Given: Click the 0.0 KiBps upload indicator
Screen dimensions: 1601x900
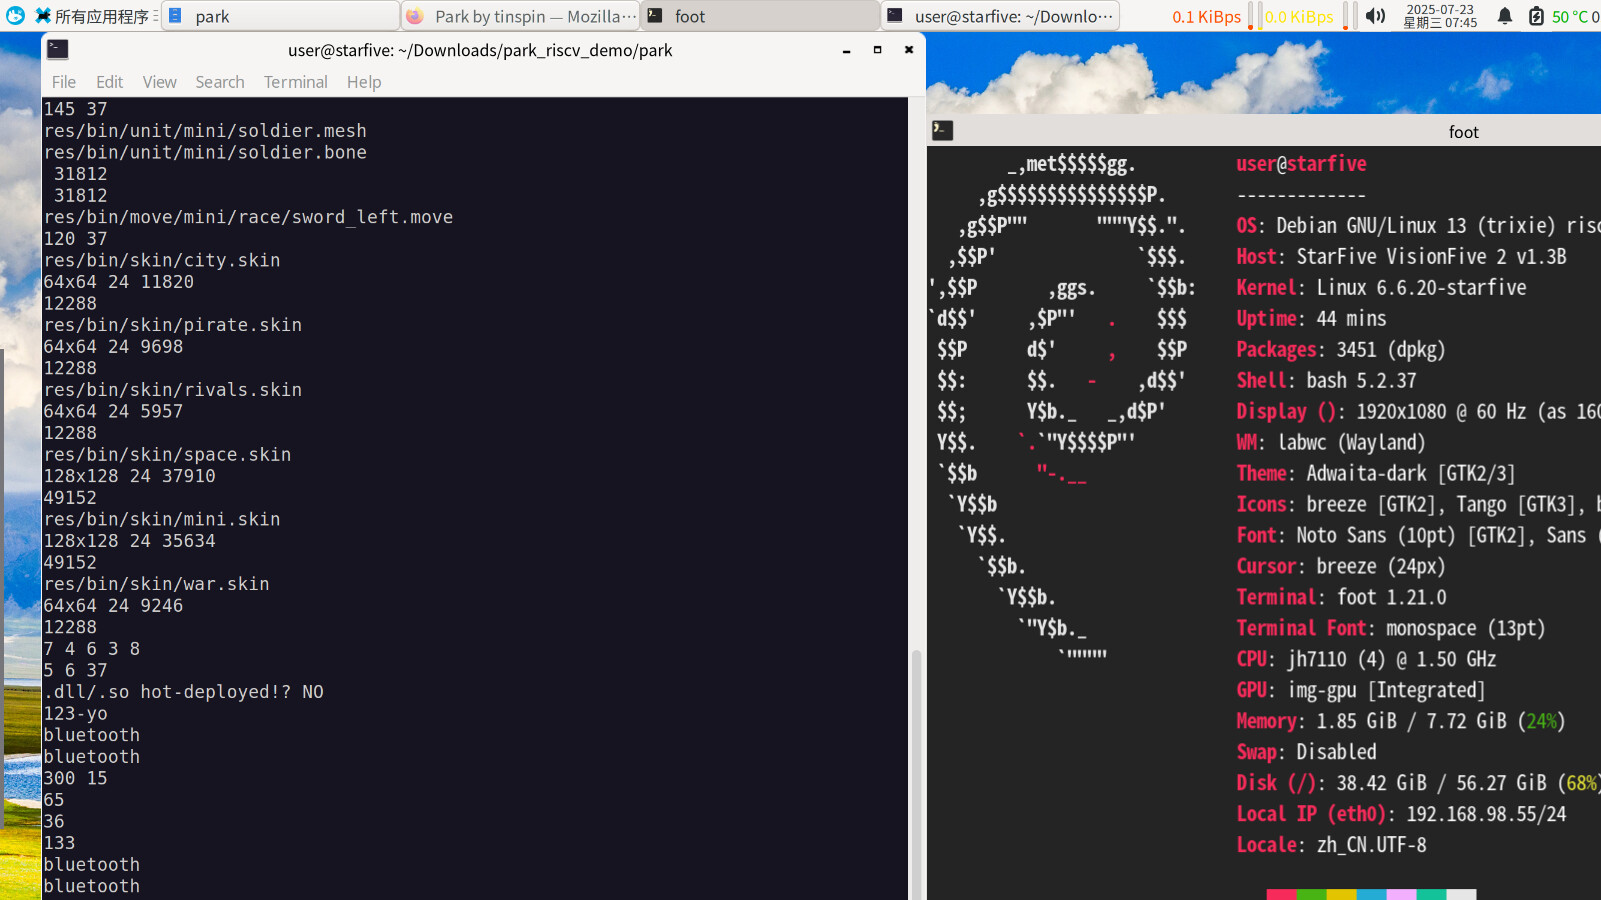Looking at the screenshot, I should 1299,17.
